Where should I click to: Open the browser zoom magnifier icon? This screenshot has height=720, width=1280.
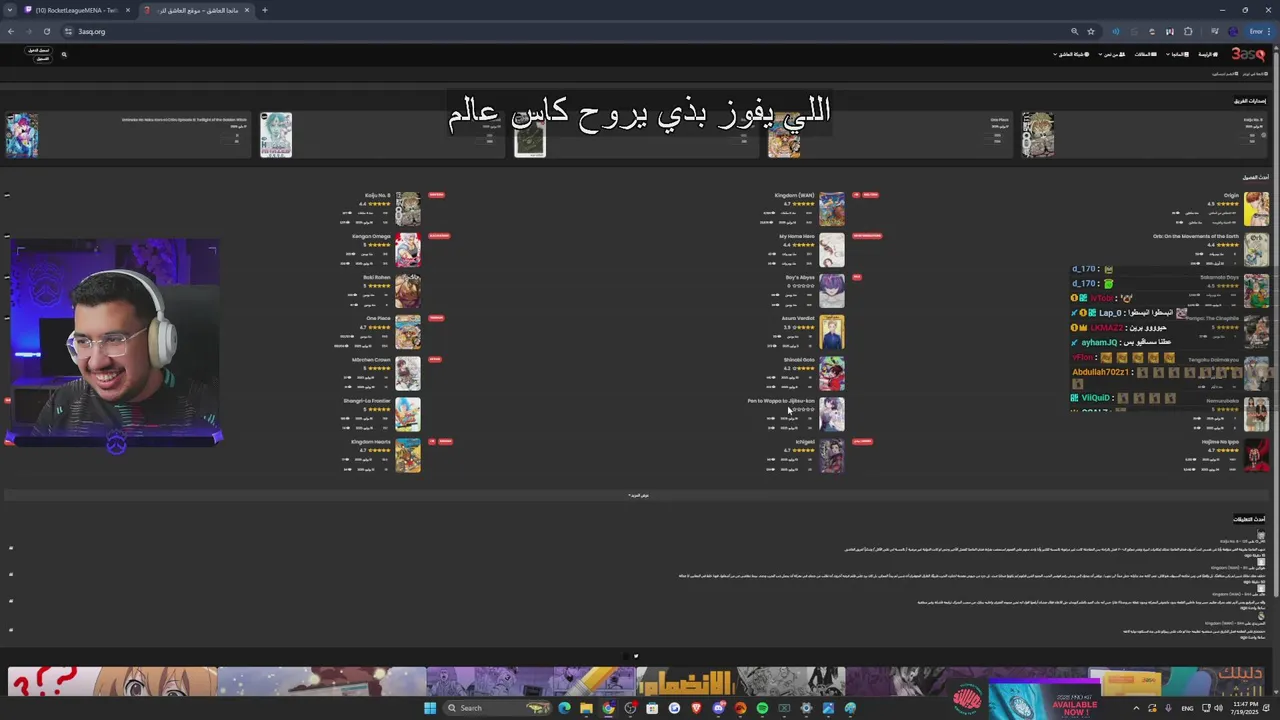point(1074,31)
